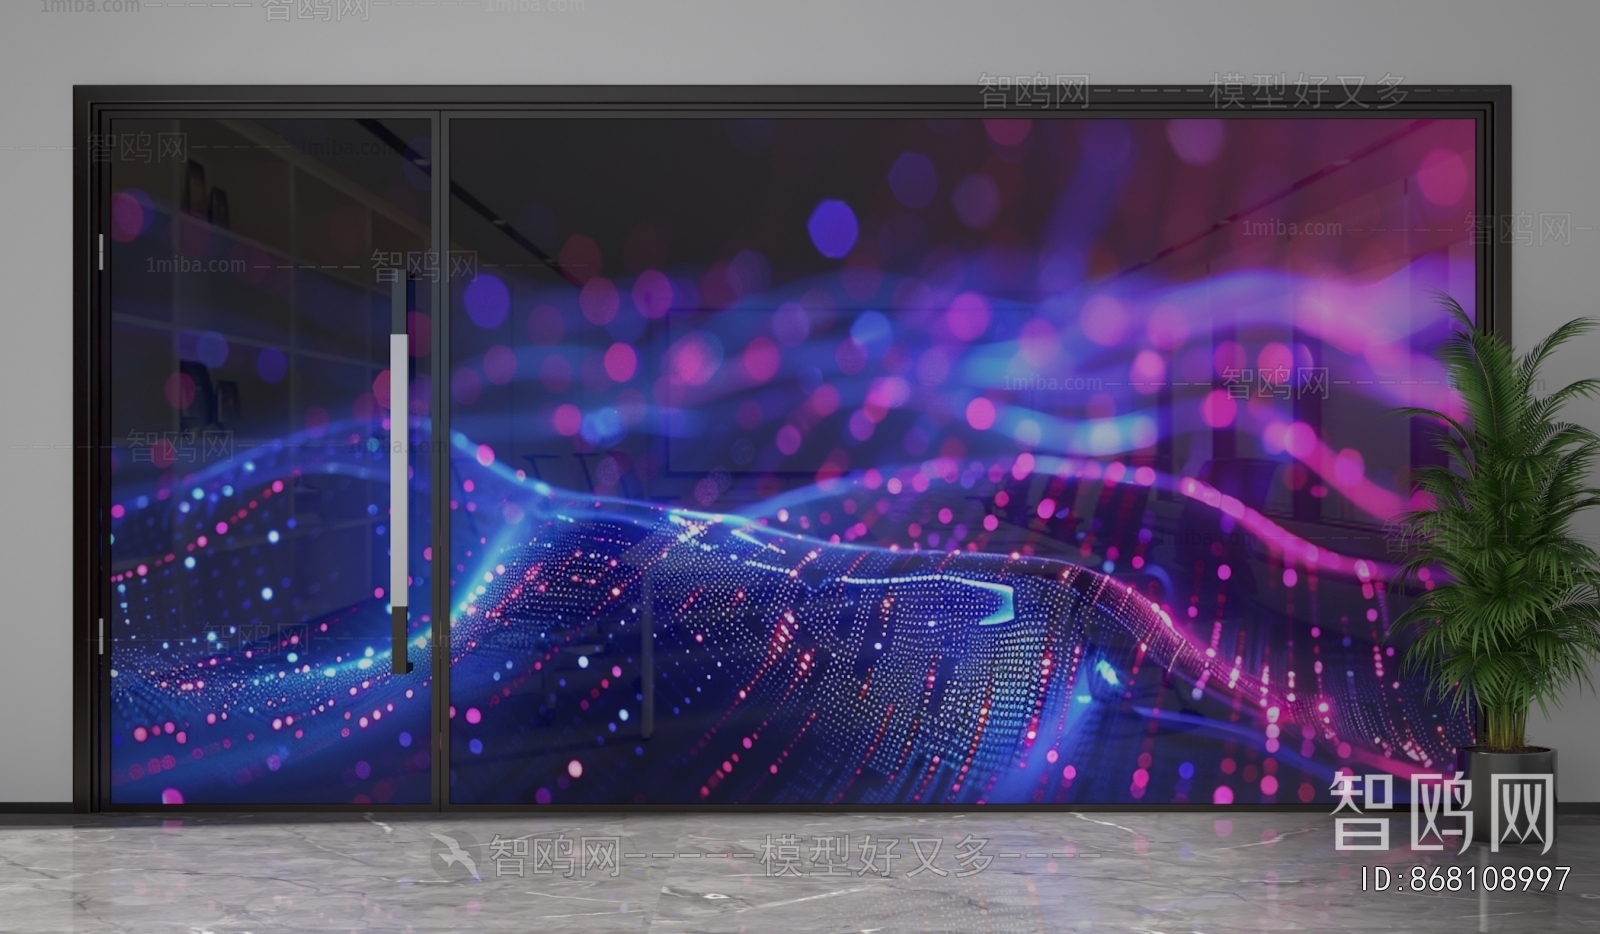Click the upper door hinge on left frame
This screenshot has width=1600, height=934.
(x=100, y=252)
